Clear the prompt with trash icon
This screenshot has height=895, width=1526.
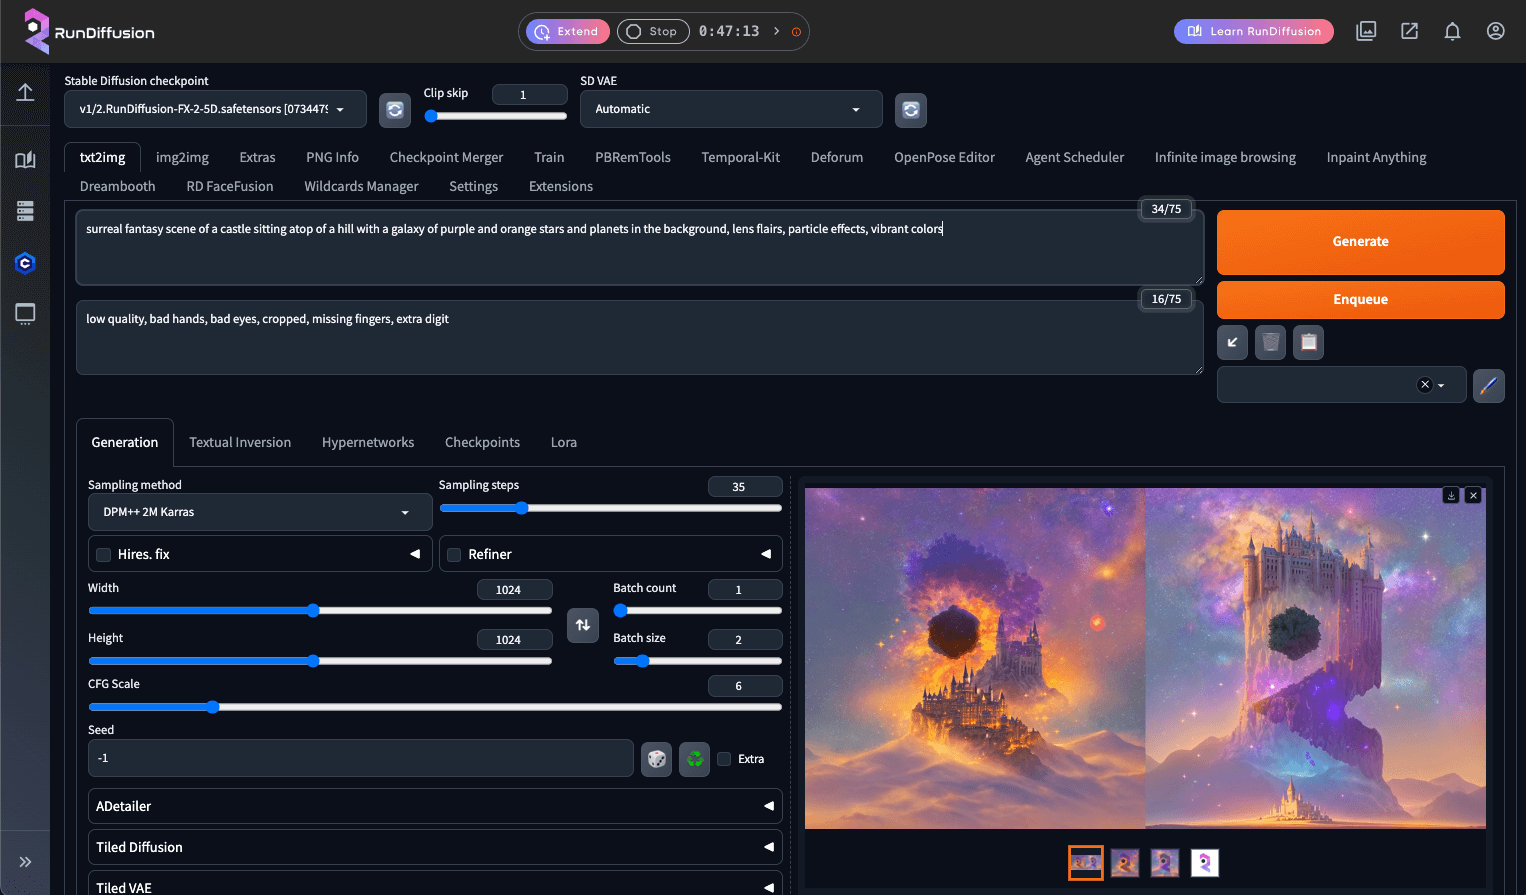click(x=1270, y=342)
